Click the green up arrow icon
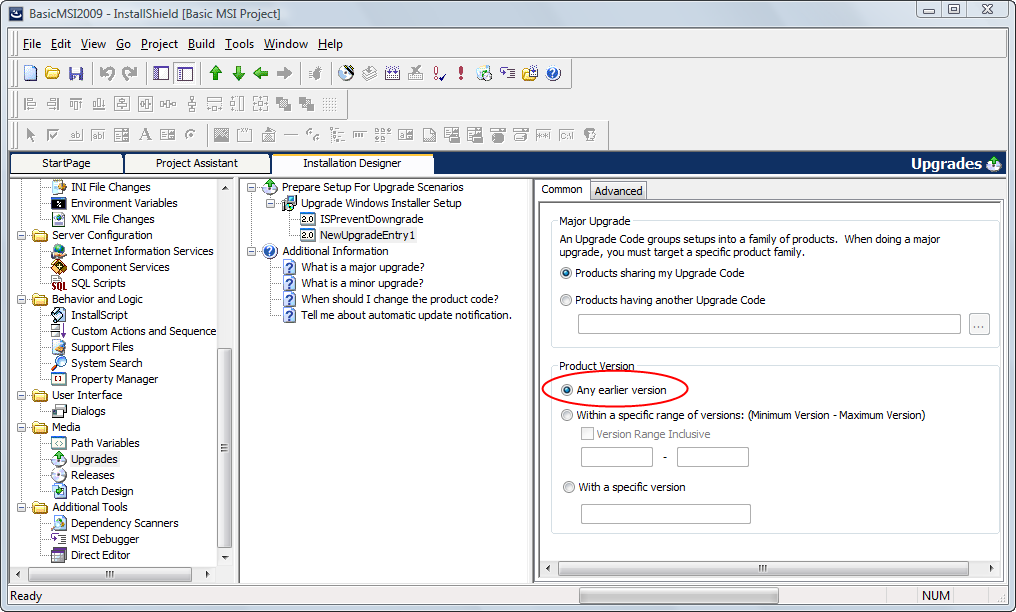 (x=215, y=73)
